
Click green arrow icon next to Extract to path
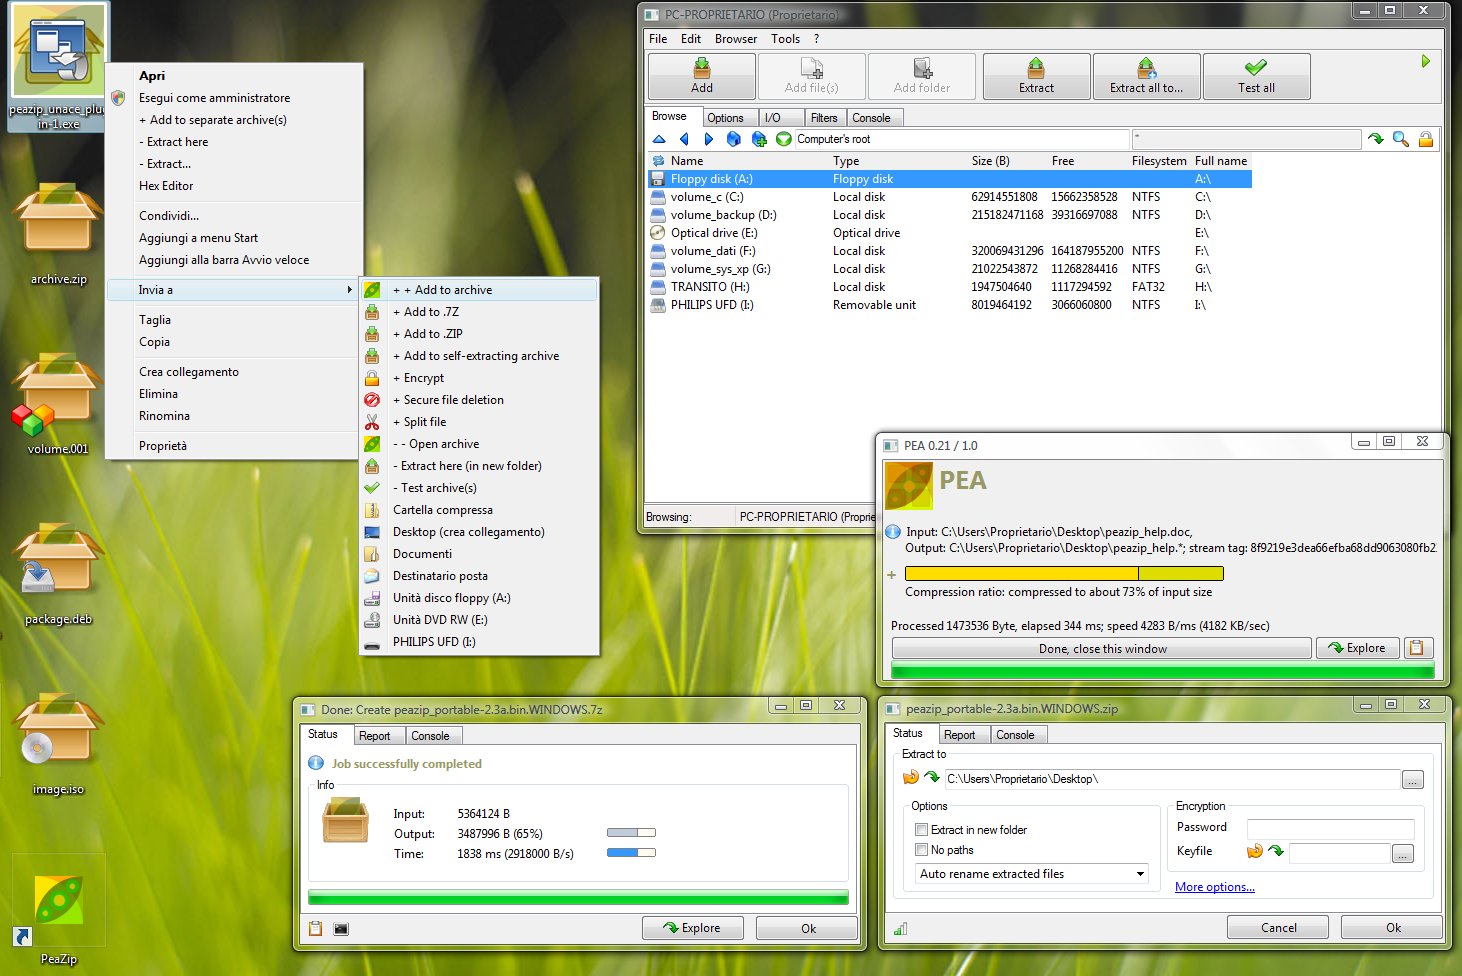coord(932,778)
